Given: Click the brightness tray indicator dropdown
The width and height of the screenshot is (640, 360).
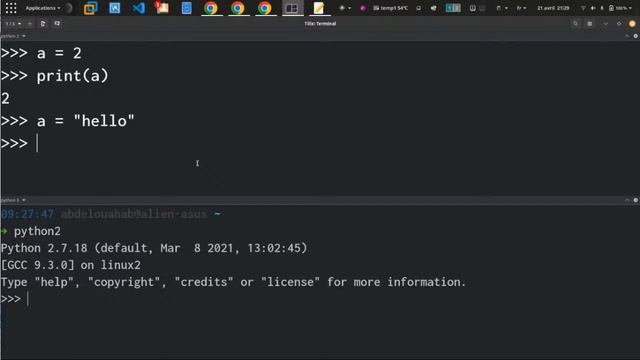Looking at the screenshot, I should pos(345,8).
